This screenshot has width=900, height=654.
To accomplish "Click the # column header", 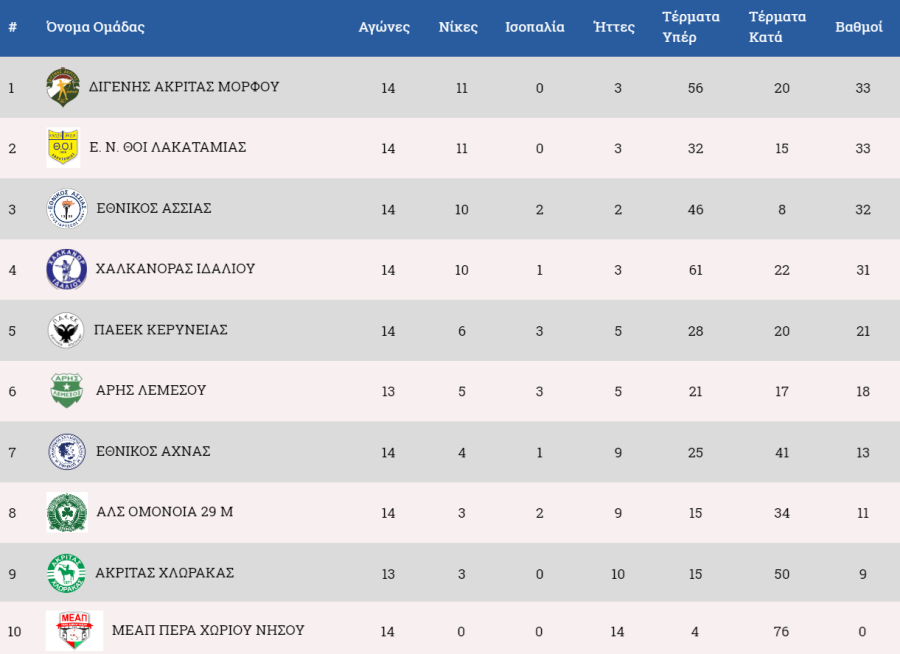I will pyautogui.click(x=13, y=27).
